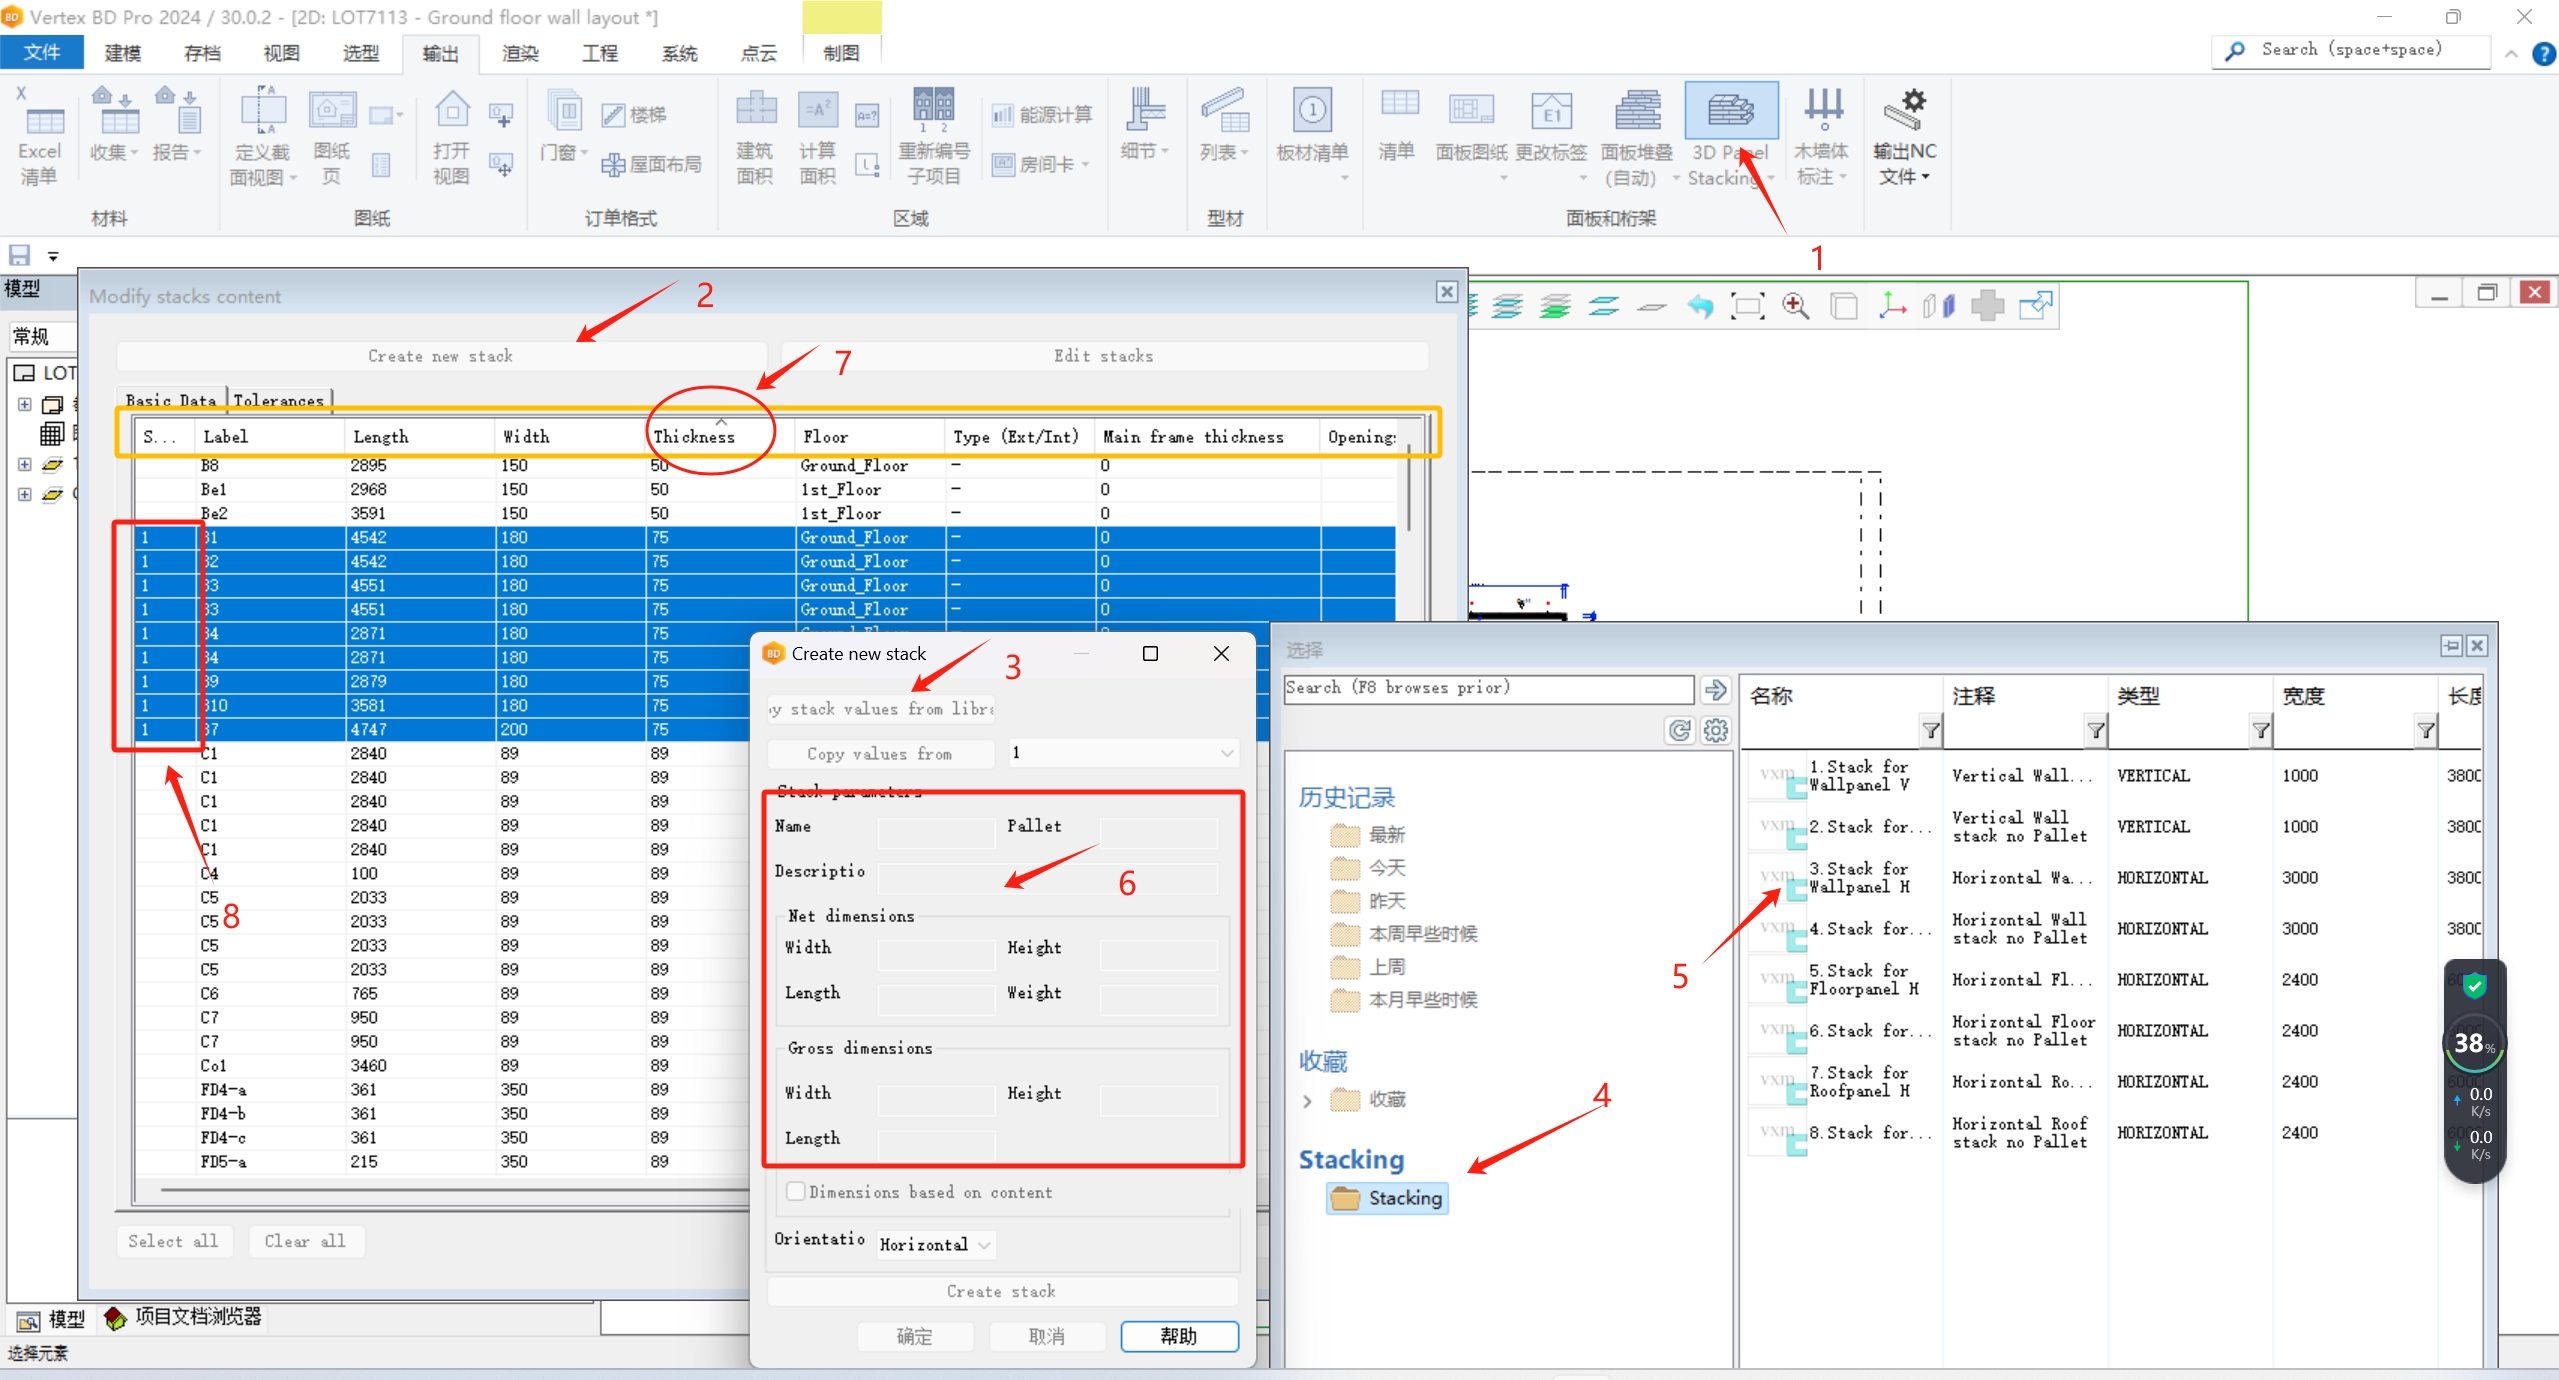Image resolution: width=2559 pixels, height=1380 pixels.
Task: Open the 今天 history folder
Action: click(1386, 868)
